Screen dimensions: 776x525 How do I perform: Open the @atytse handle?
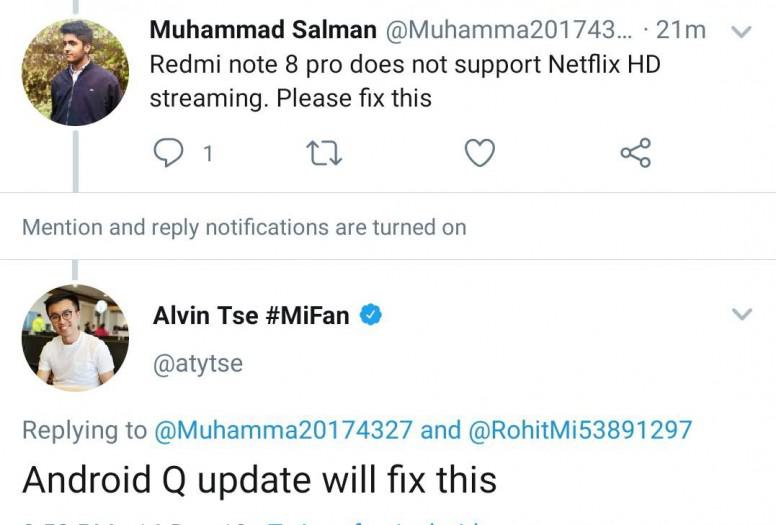point(198,363)
